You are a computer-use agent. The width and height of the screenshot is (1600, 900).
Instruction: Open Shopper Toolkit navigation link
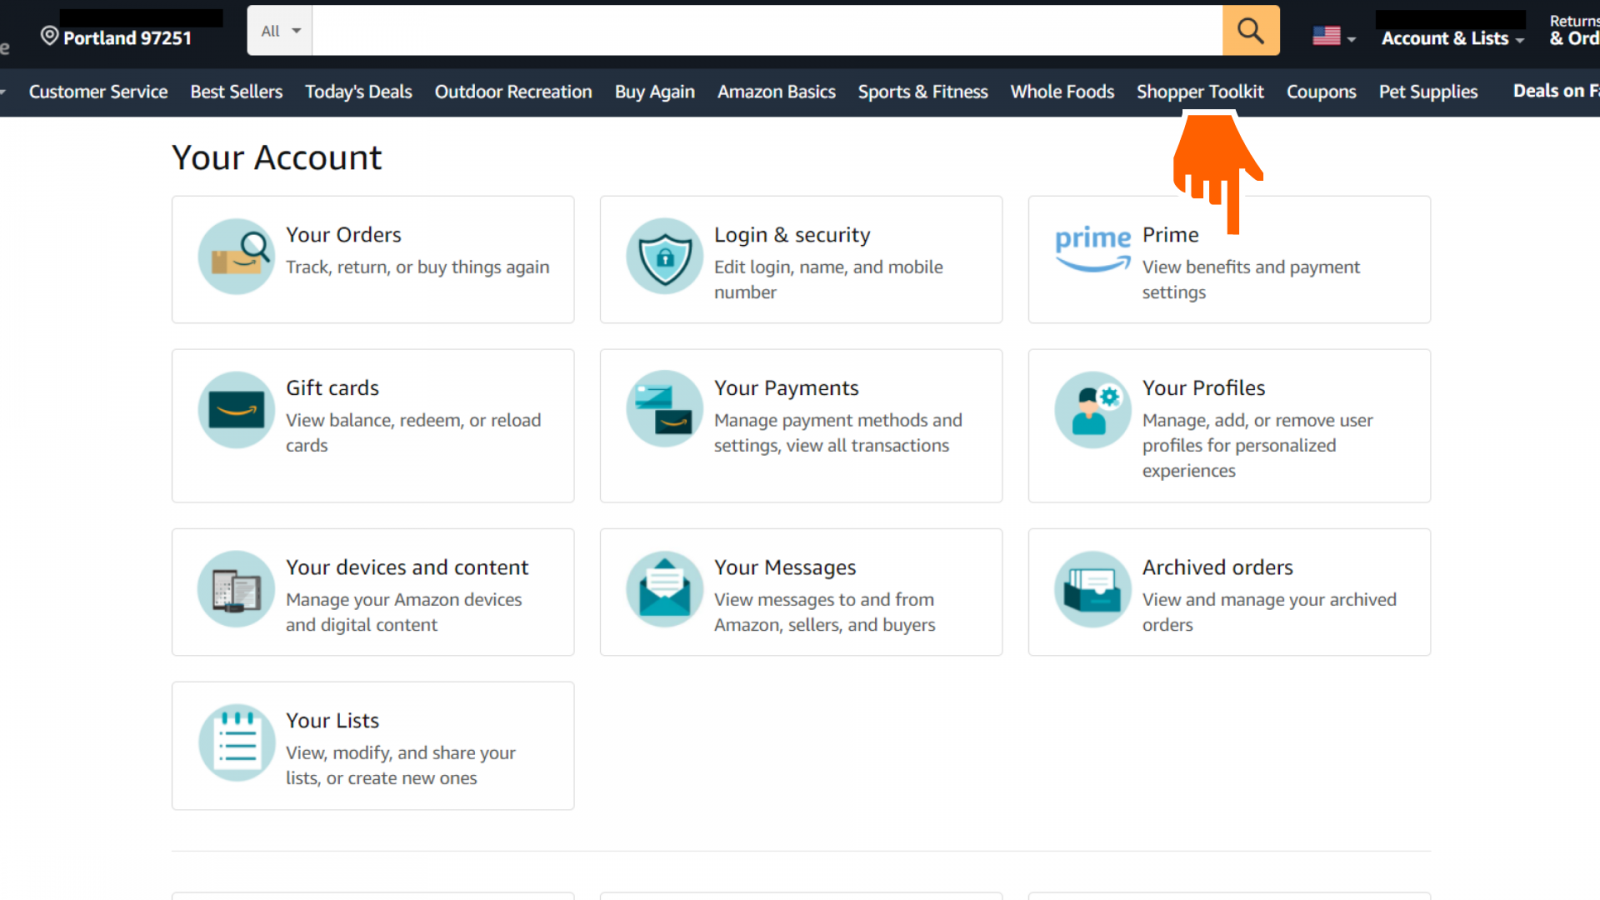(x=1200, y=91)
